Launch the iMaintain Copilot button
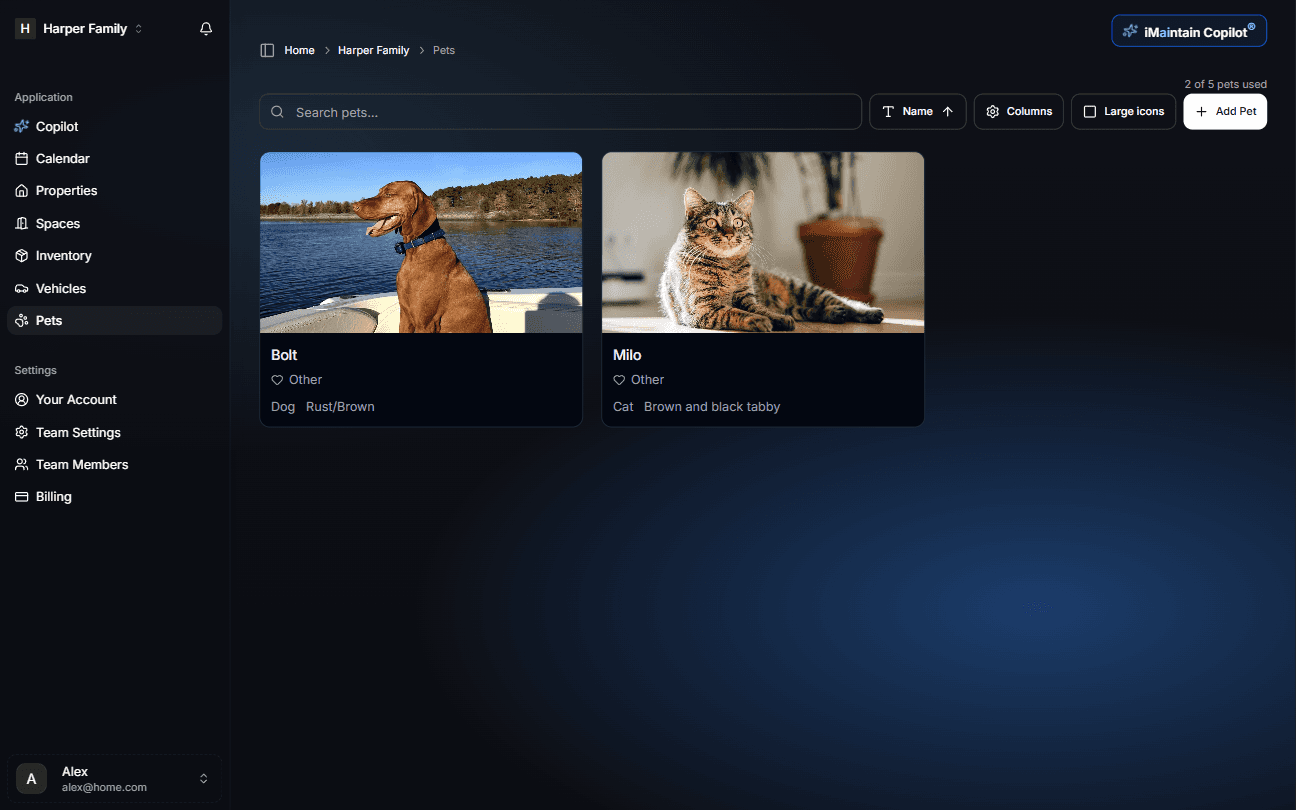The height and width of the screenshot is (810, 1296). (x=1189, y=31)
